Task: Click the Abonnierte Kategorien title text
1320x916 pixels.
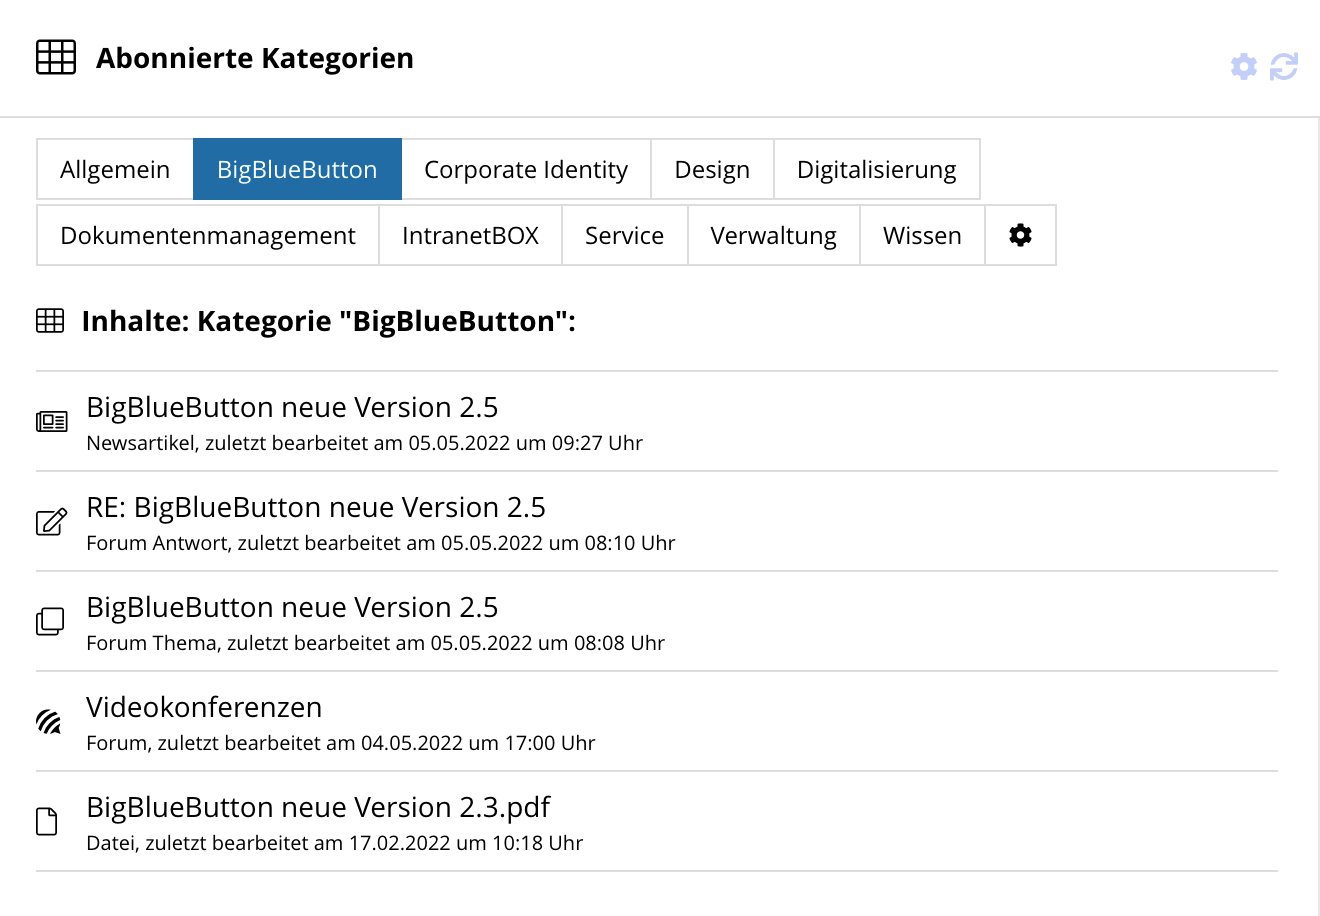Action: point(255,58)
